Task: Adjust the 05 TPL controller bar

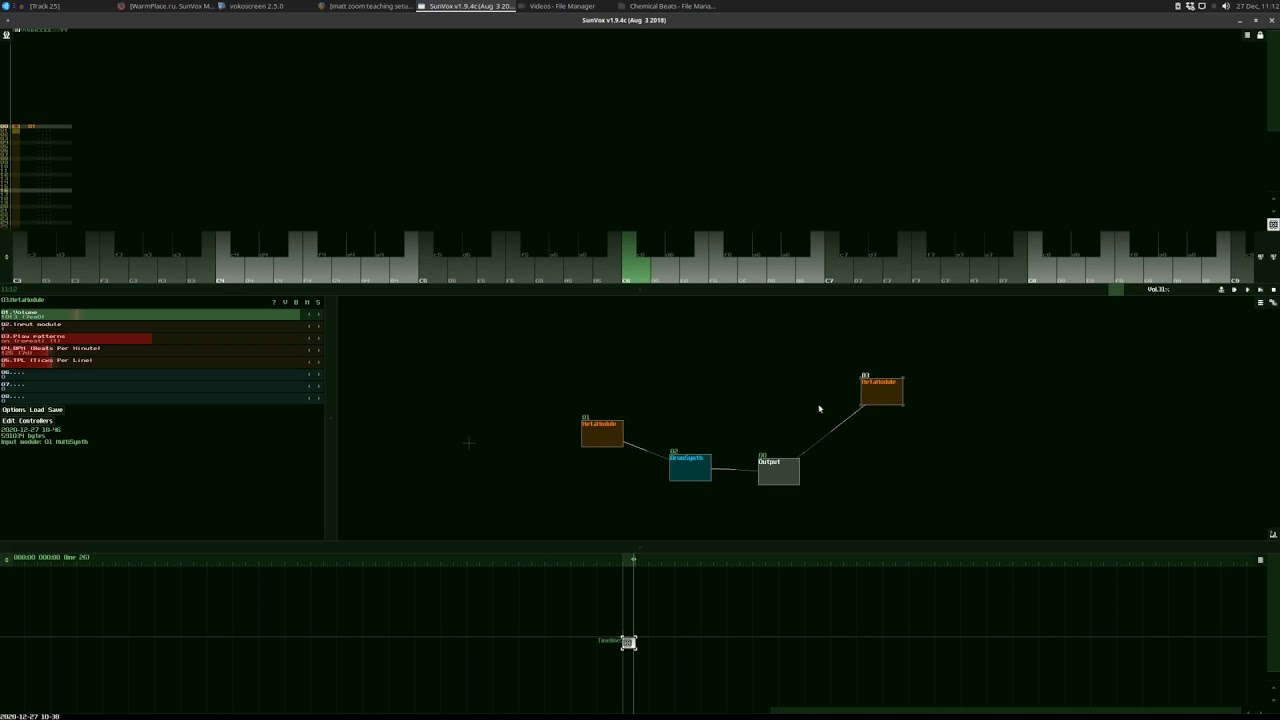Action: tap(150, 362)
